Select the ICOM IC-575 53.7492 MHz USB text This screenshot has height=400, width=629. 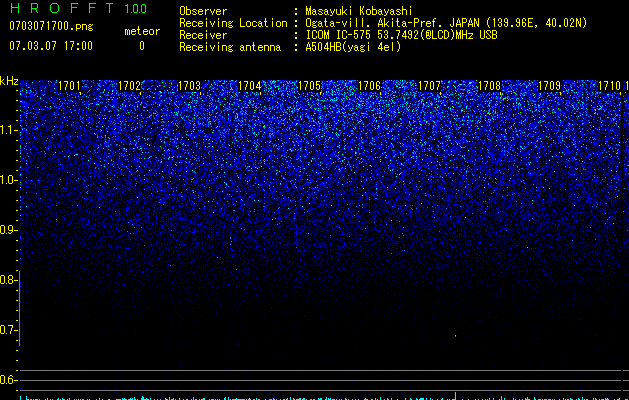pyautogui.click(x=401, y=35)
